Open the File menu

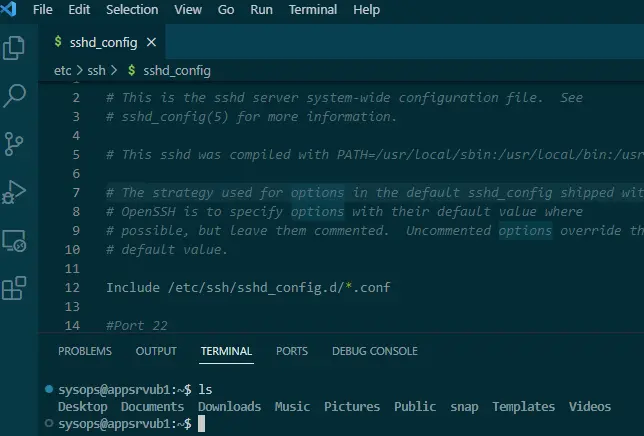click(43, 9)
